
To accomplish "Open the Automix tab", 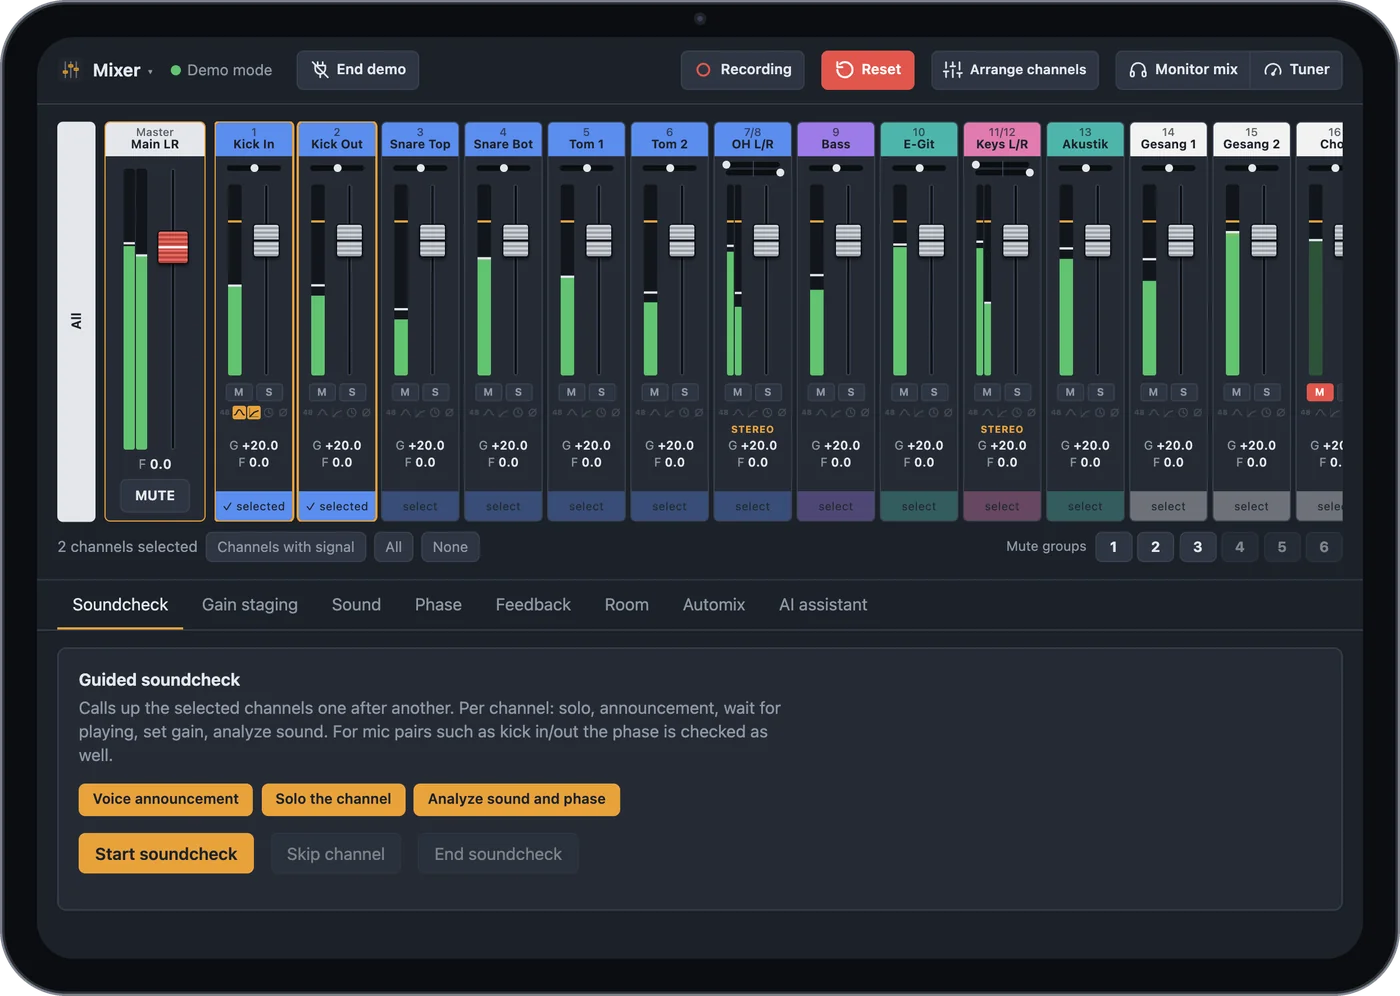I will click(x=714, y=604).
